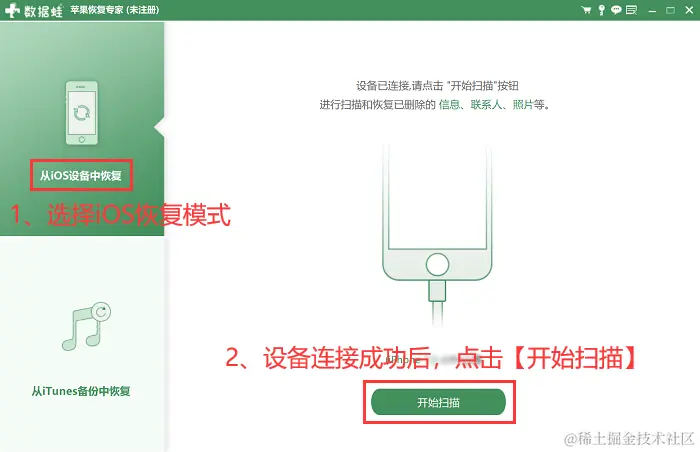This screenshot has width=700, height=452.
Task: Click the phone recovery icon in sidebar
Action: [x=82, y=113]
